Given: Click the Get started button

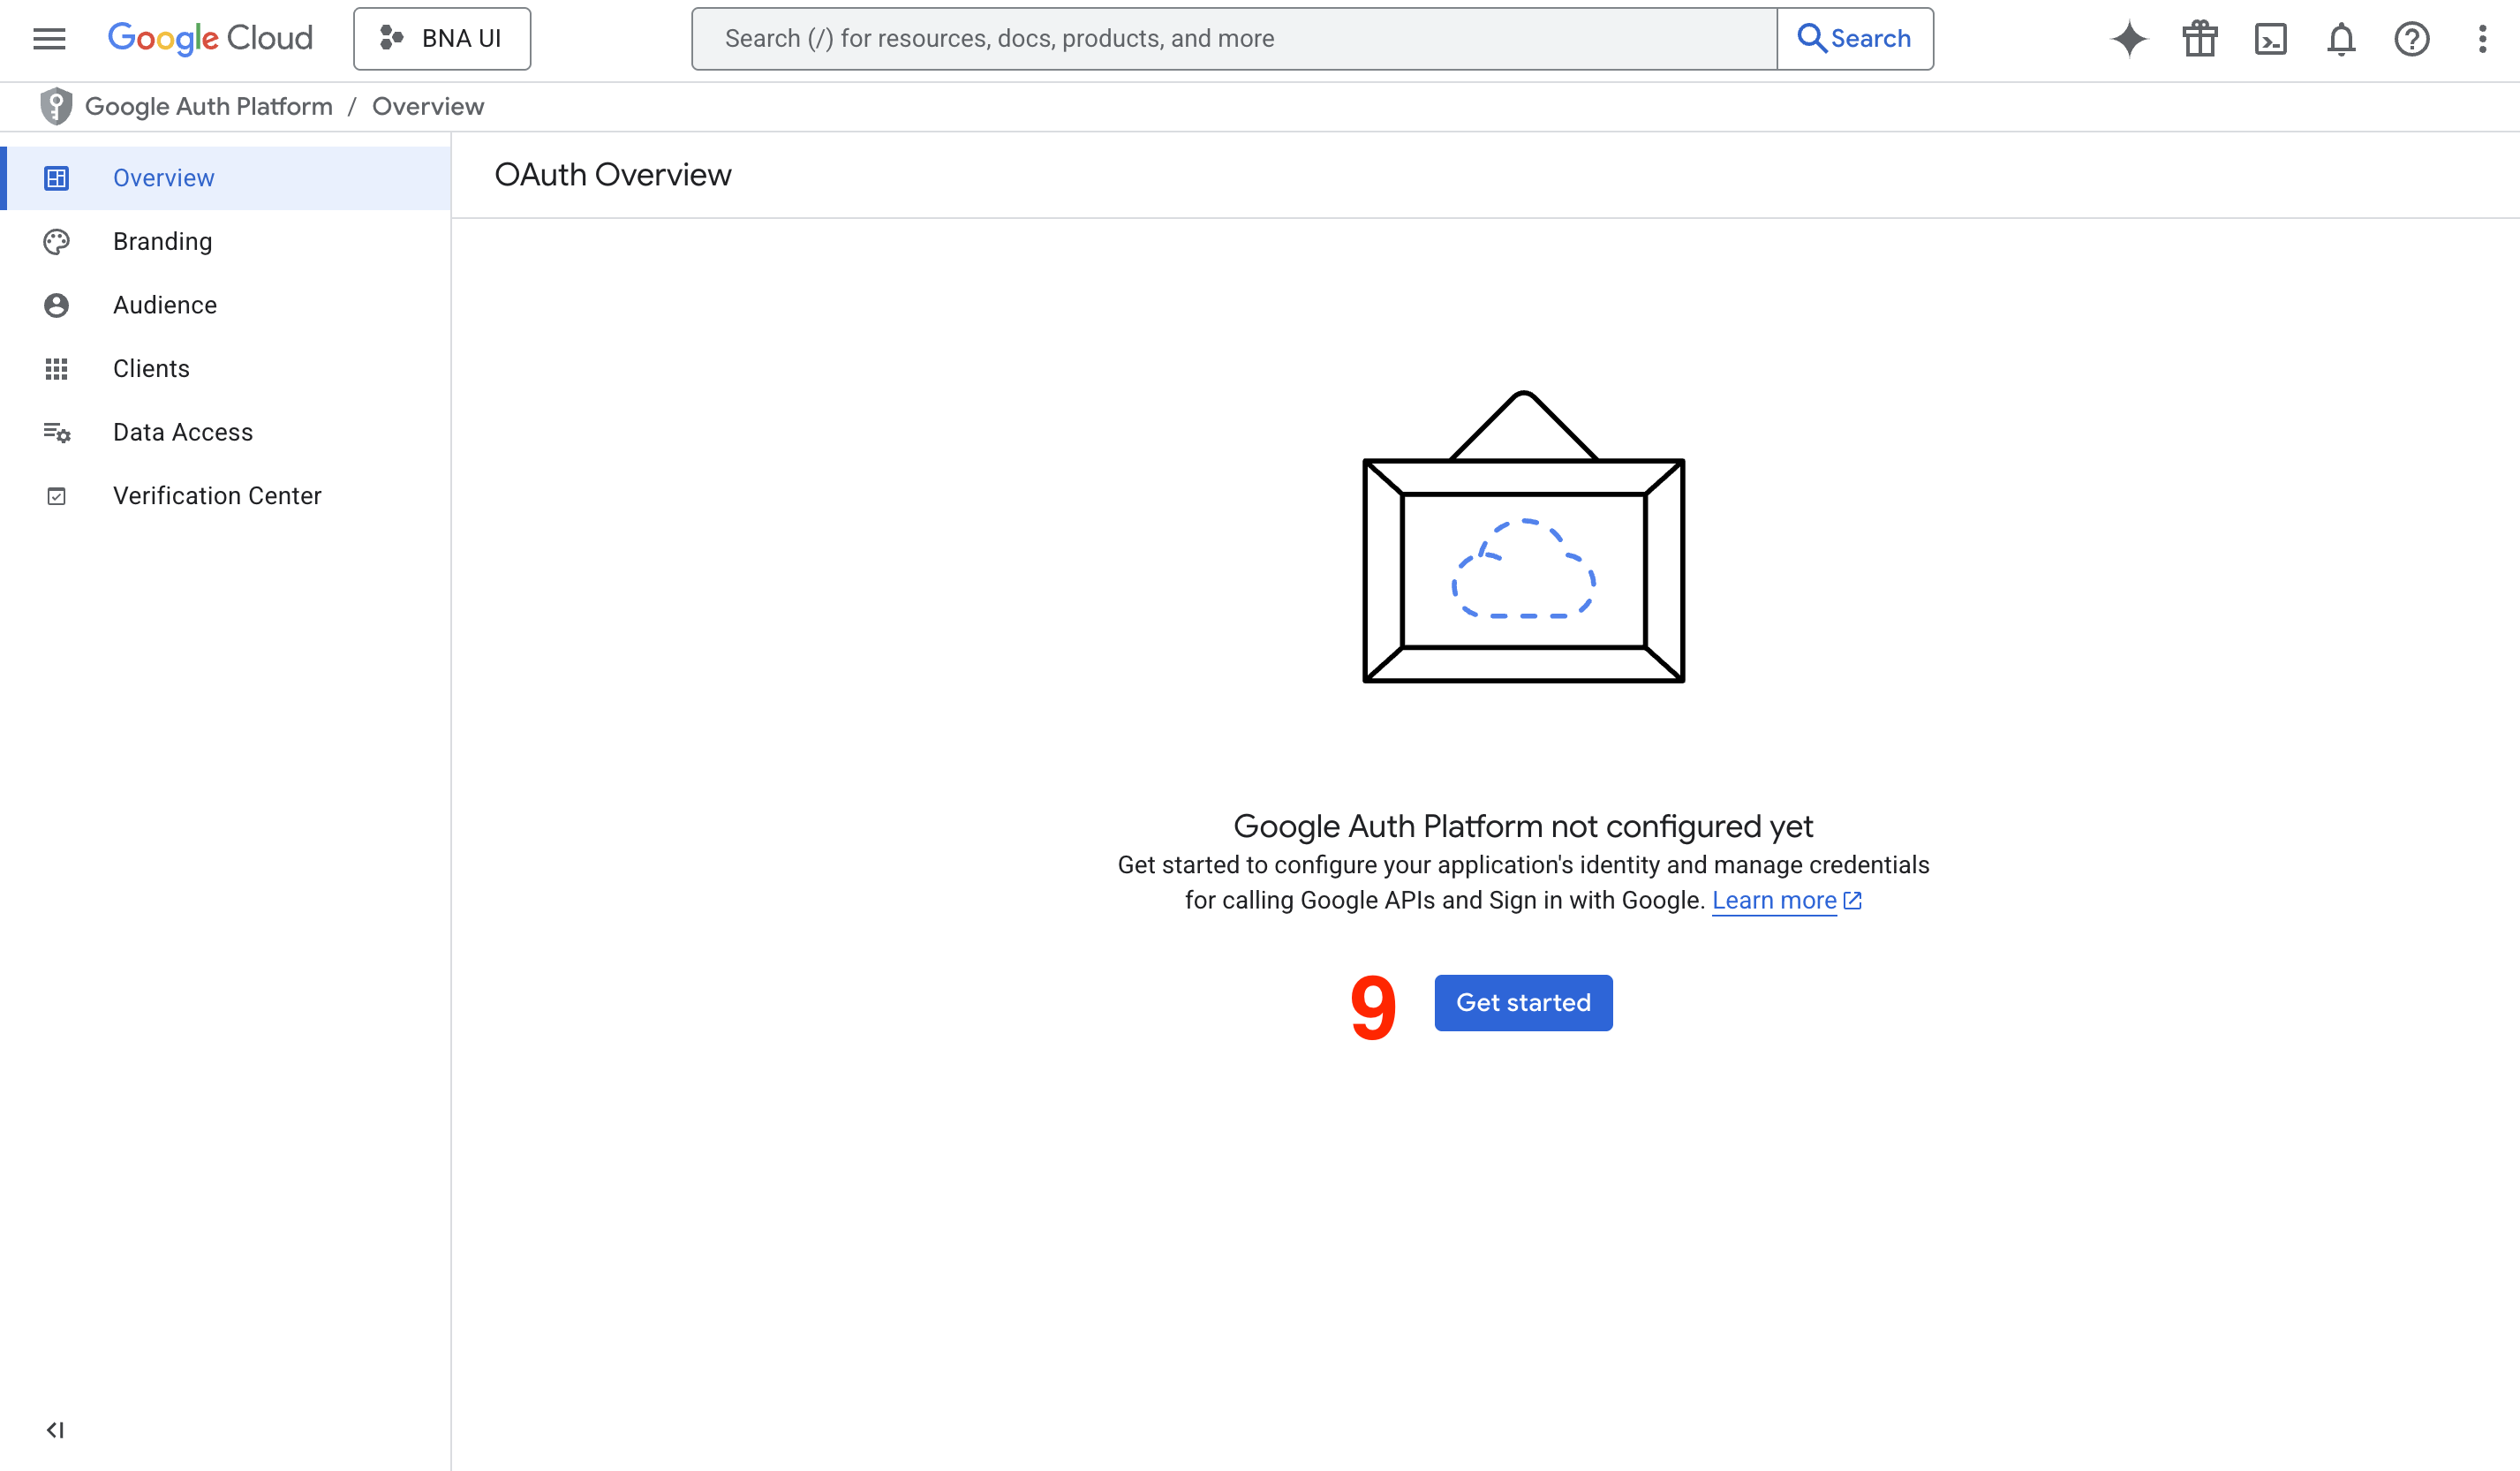Looking at the screenshot, I should coord(1523,1003).
